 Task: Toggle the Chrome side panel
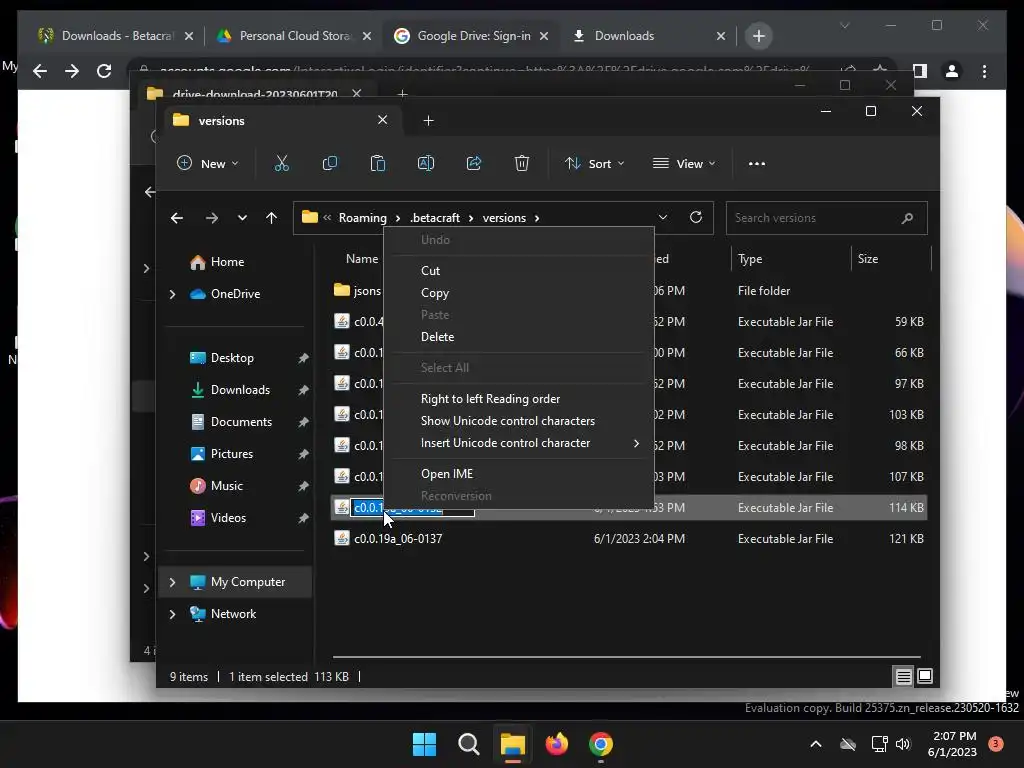tap(920, 71)
